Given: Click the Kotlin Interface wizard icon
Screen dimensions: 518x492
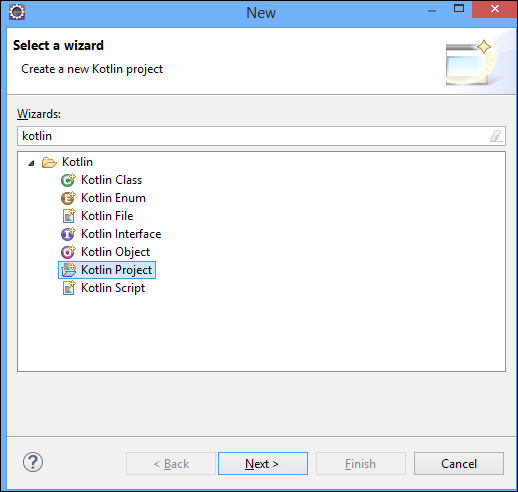Looking at the screenshot, I should [68, 234].
